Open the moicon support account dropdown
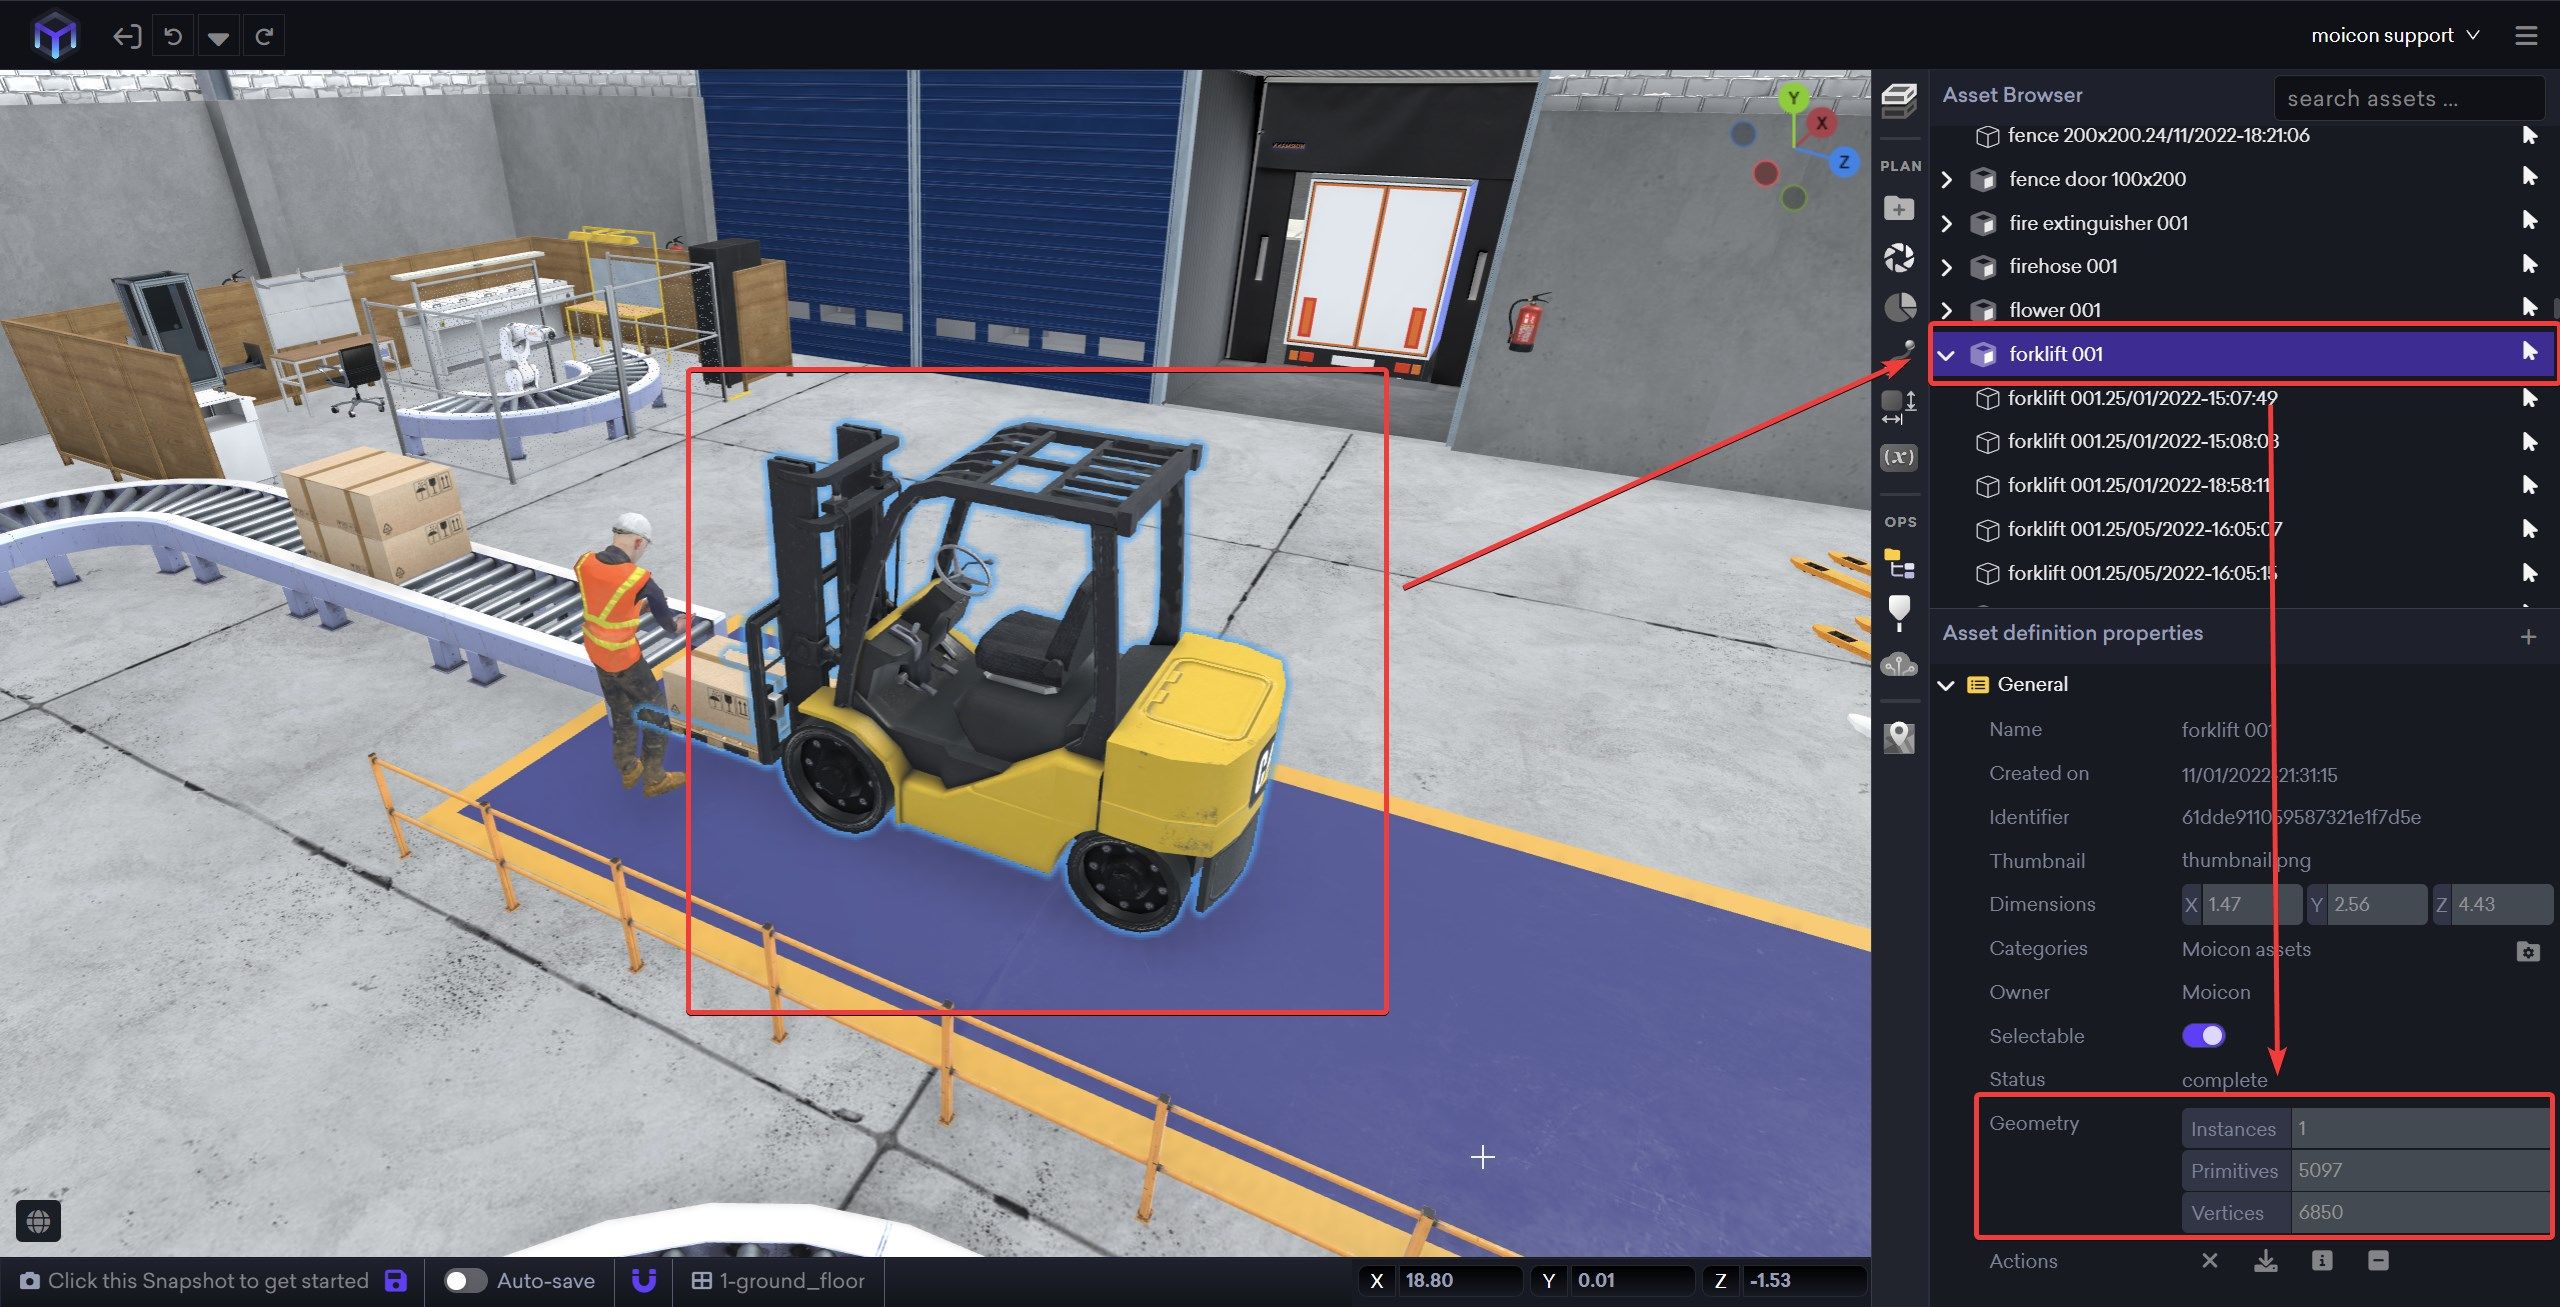 pyautogui.click(x=2394, y=36)
